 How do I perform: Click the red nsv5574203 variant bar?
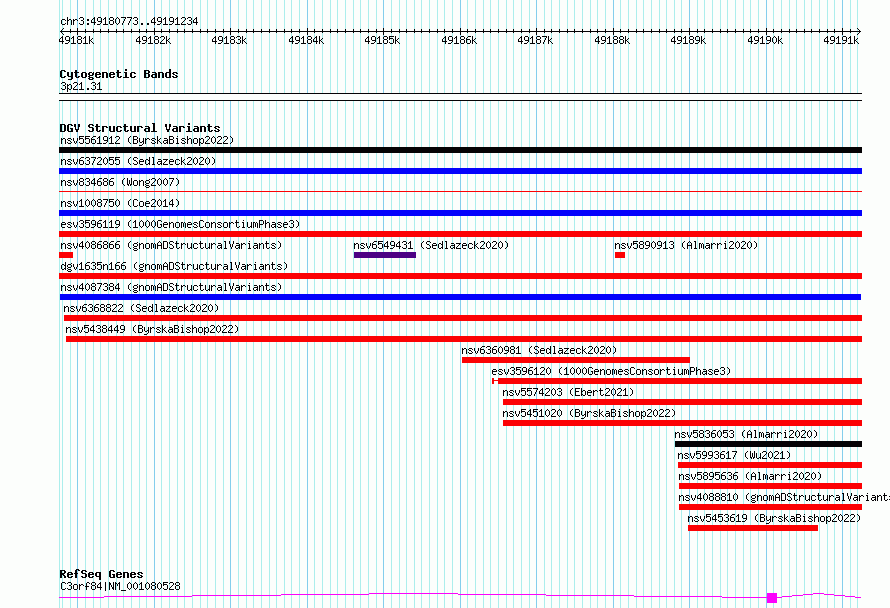(682, 402)
